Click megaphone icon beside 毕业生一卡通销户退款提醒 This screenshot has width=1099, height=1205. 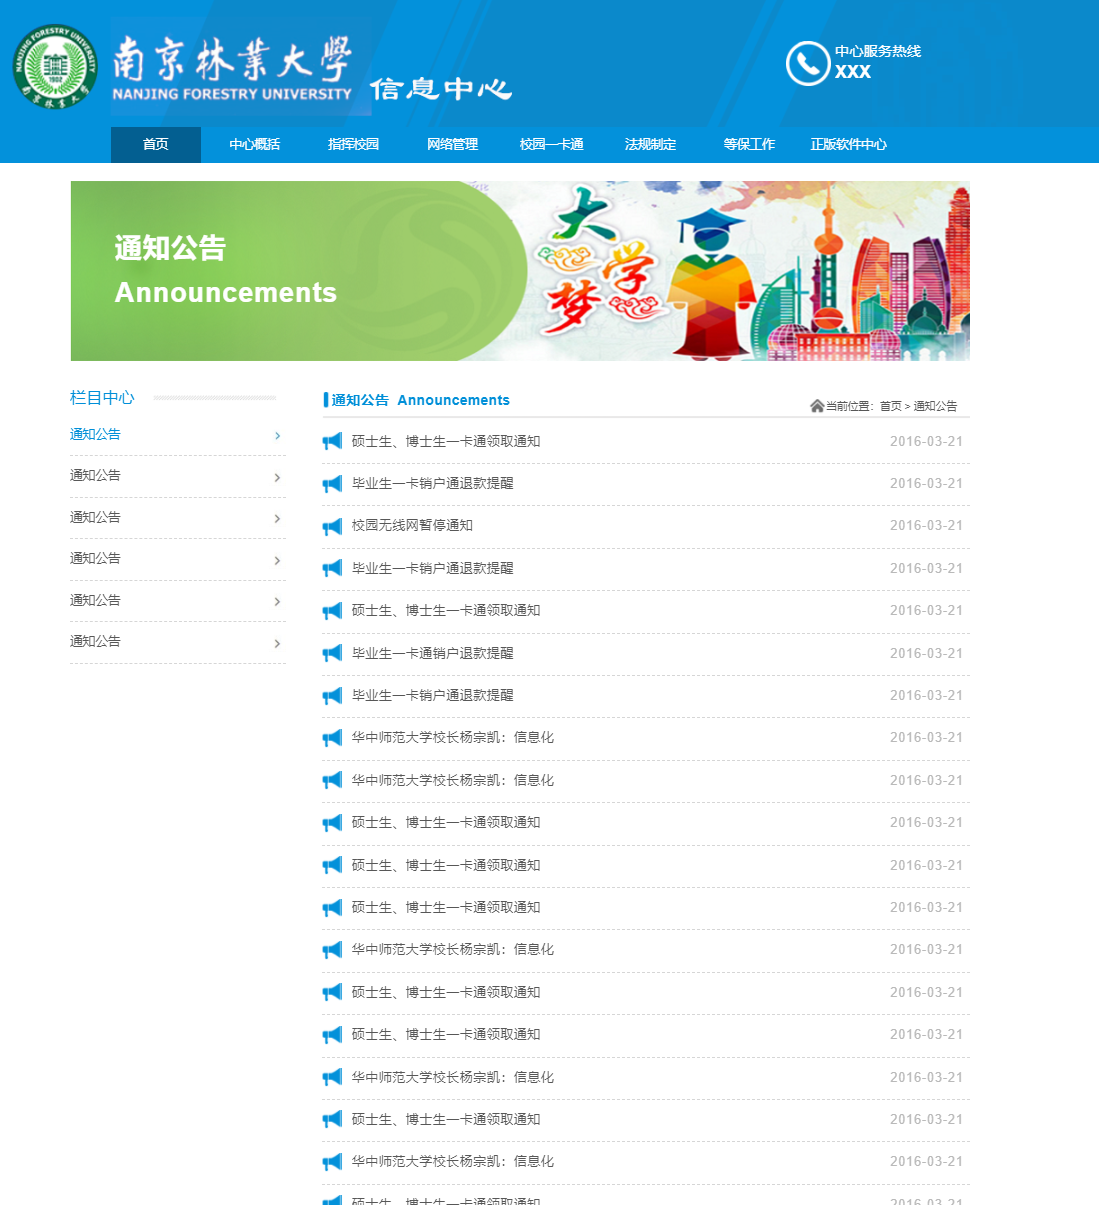point(332,653)
